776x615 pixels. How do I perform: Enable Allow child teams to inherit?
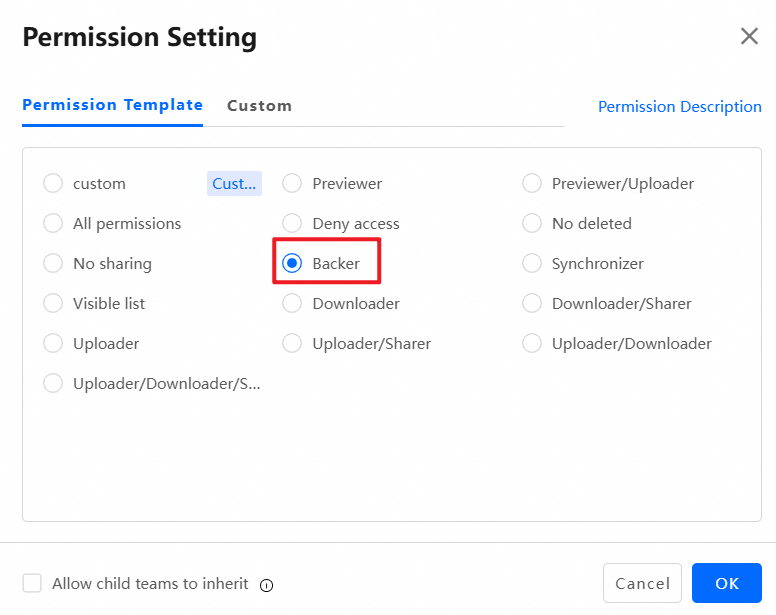pyautogui.click(x=33, y=583)
